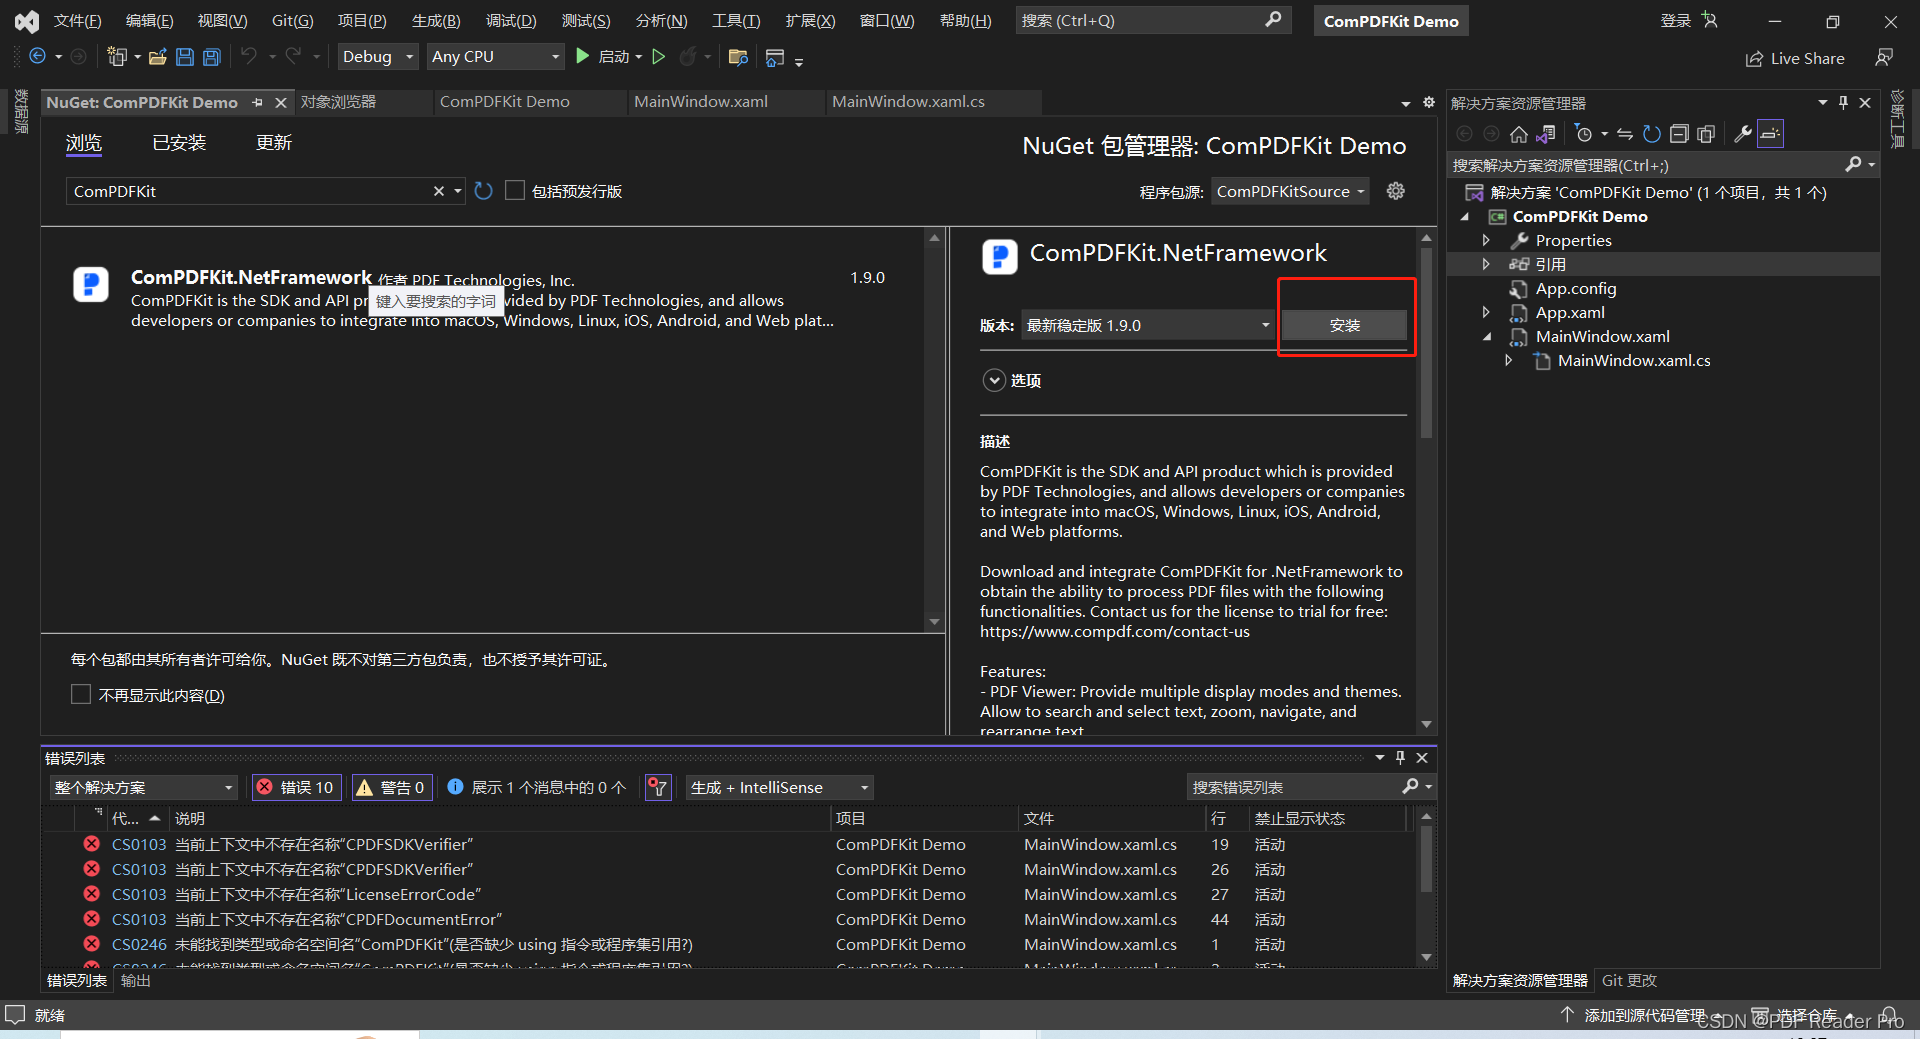Toggle the messages filter button in error list
Screen dimensions: 1920x1039
(537, 788)
